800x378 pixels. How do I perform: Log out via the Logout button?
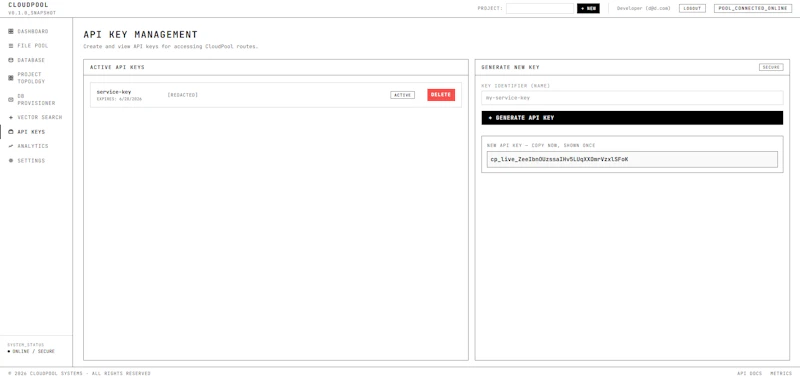pyautogui.click(x=692, y=9)
